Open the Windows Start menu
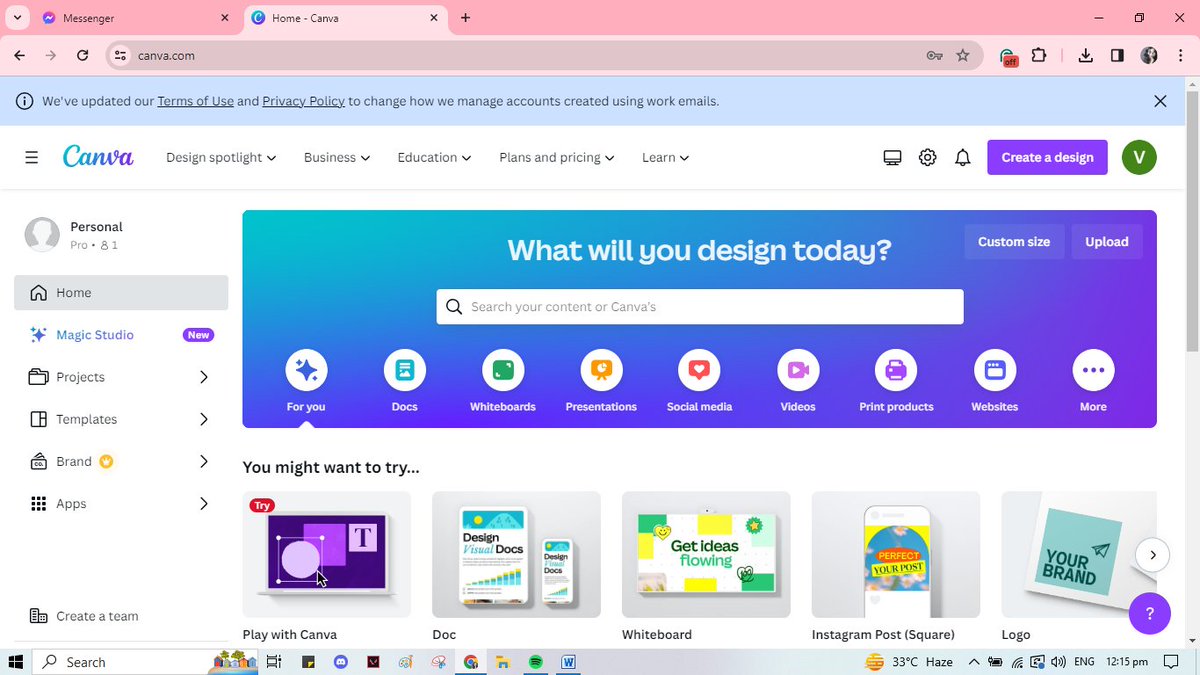This screenshot has width=1200, height=675. tap(16, 662)
